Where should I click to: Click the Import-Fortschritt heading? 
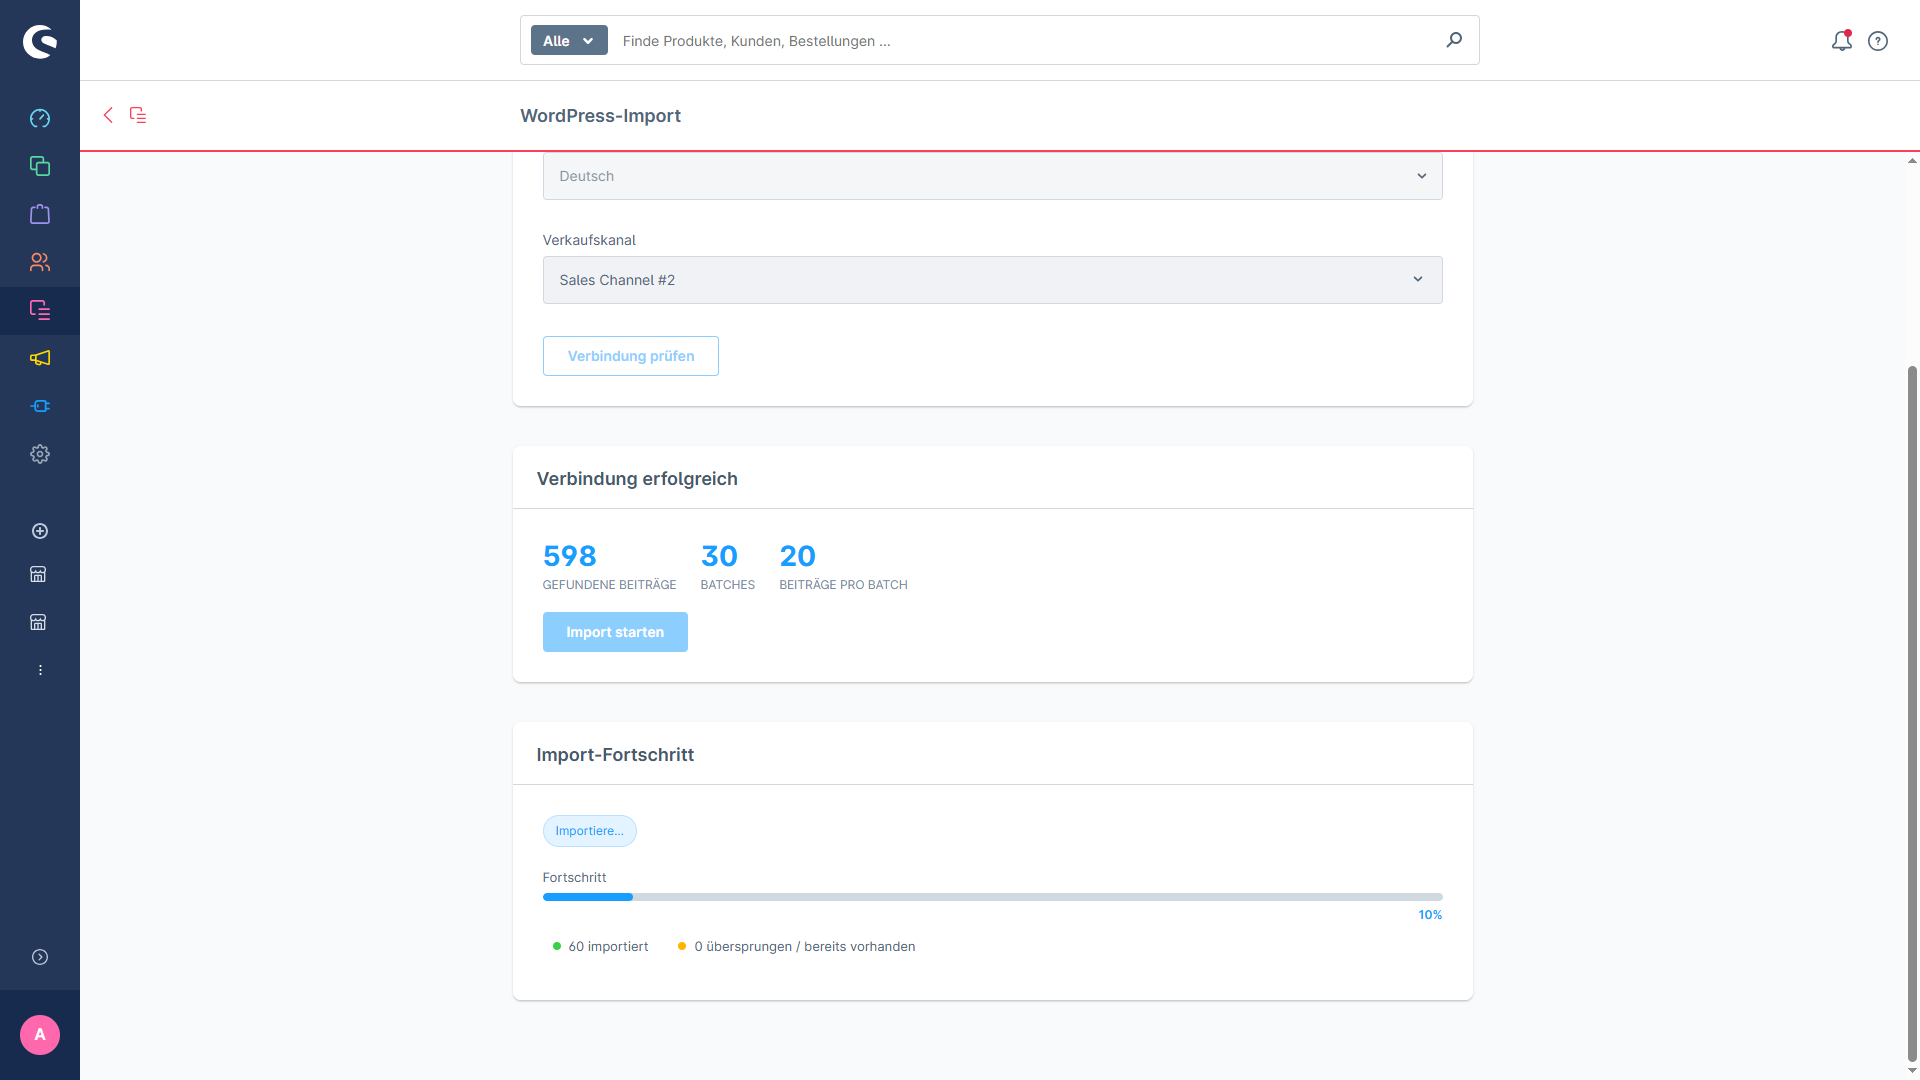click(x=615, y=755)
